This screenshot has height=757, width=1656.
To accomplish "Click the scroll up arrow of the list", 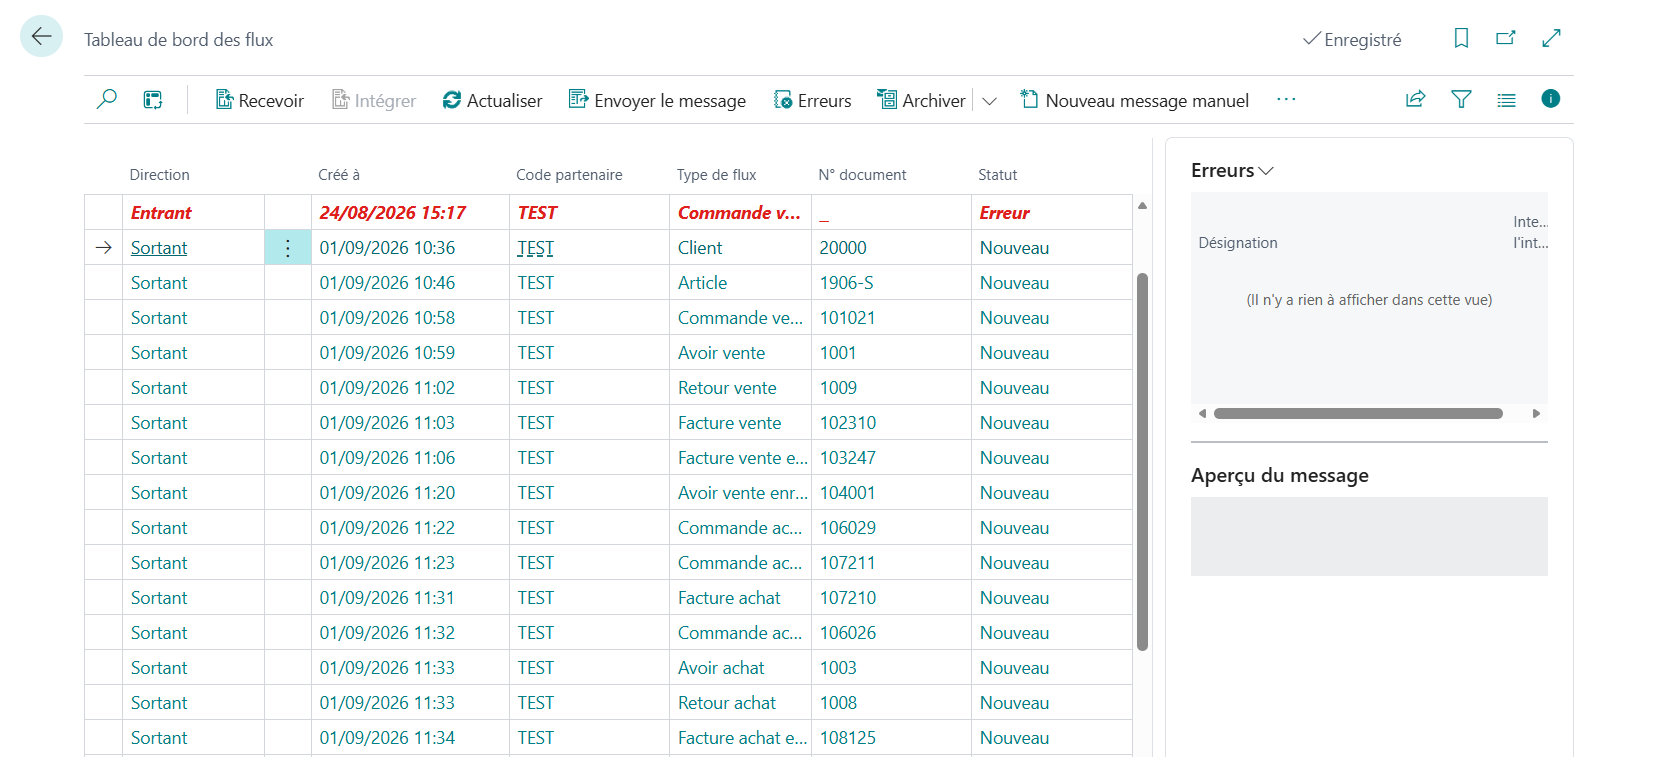I will click(x=1142, y=205).
